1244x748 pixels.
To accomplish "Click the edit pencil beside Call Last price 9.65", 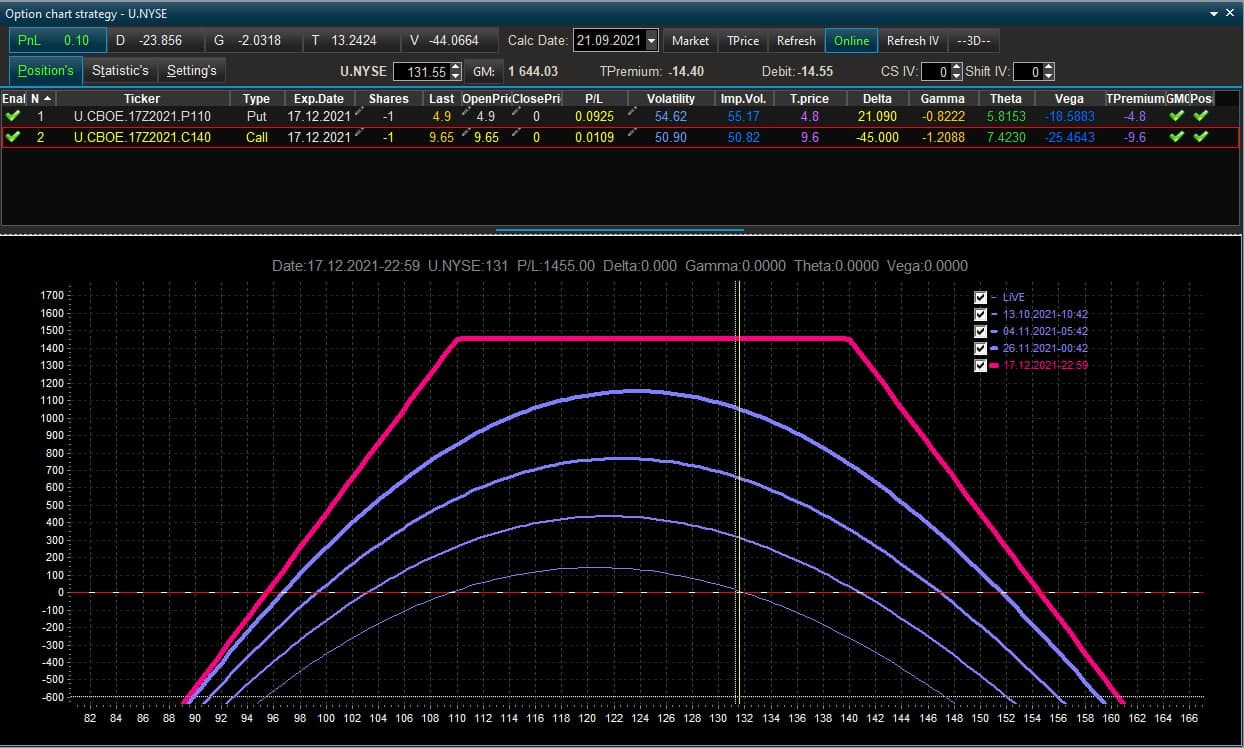I will 466,132.
